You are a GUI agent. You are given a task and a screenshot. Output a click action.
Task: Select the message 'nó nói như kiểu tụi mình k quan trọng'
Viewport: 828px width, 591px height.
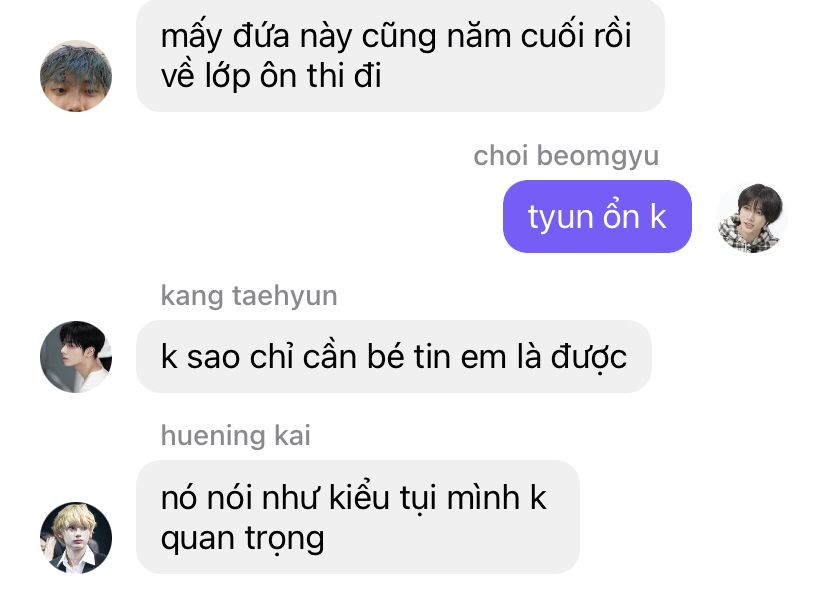[x=358, y=517]
